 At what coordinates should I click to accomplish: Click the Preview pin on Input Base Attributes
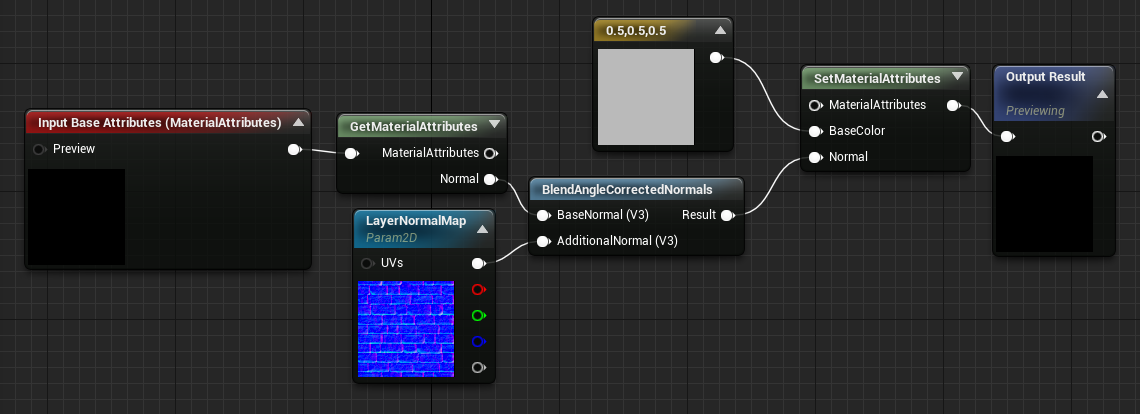click(x=39, y=149)
